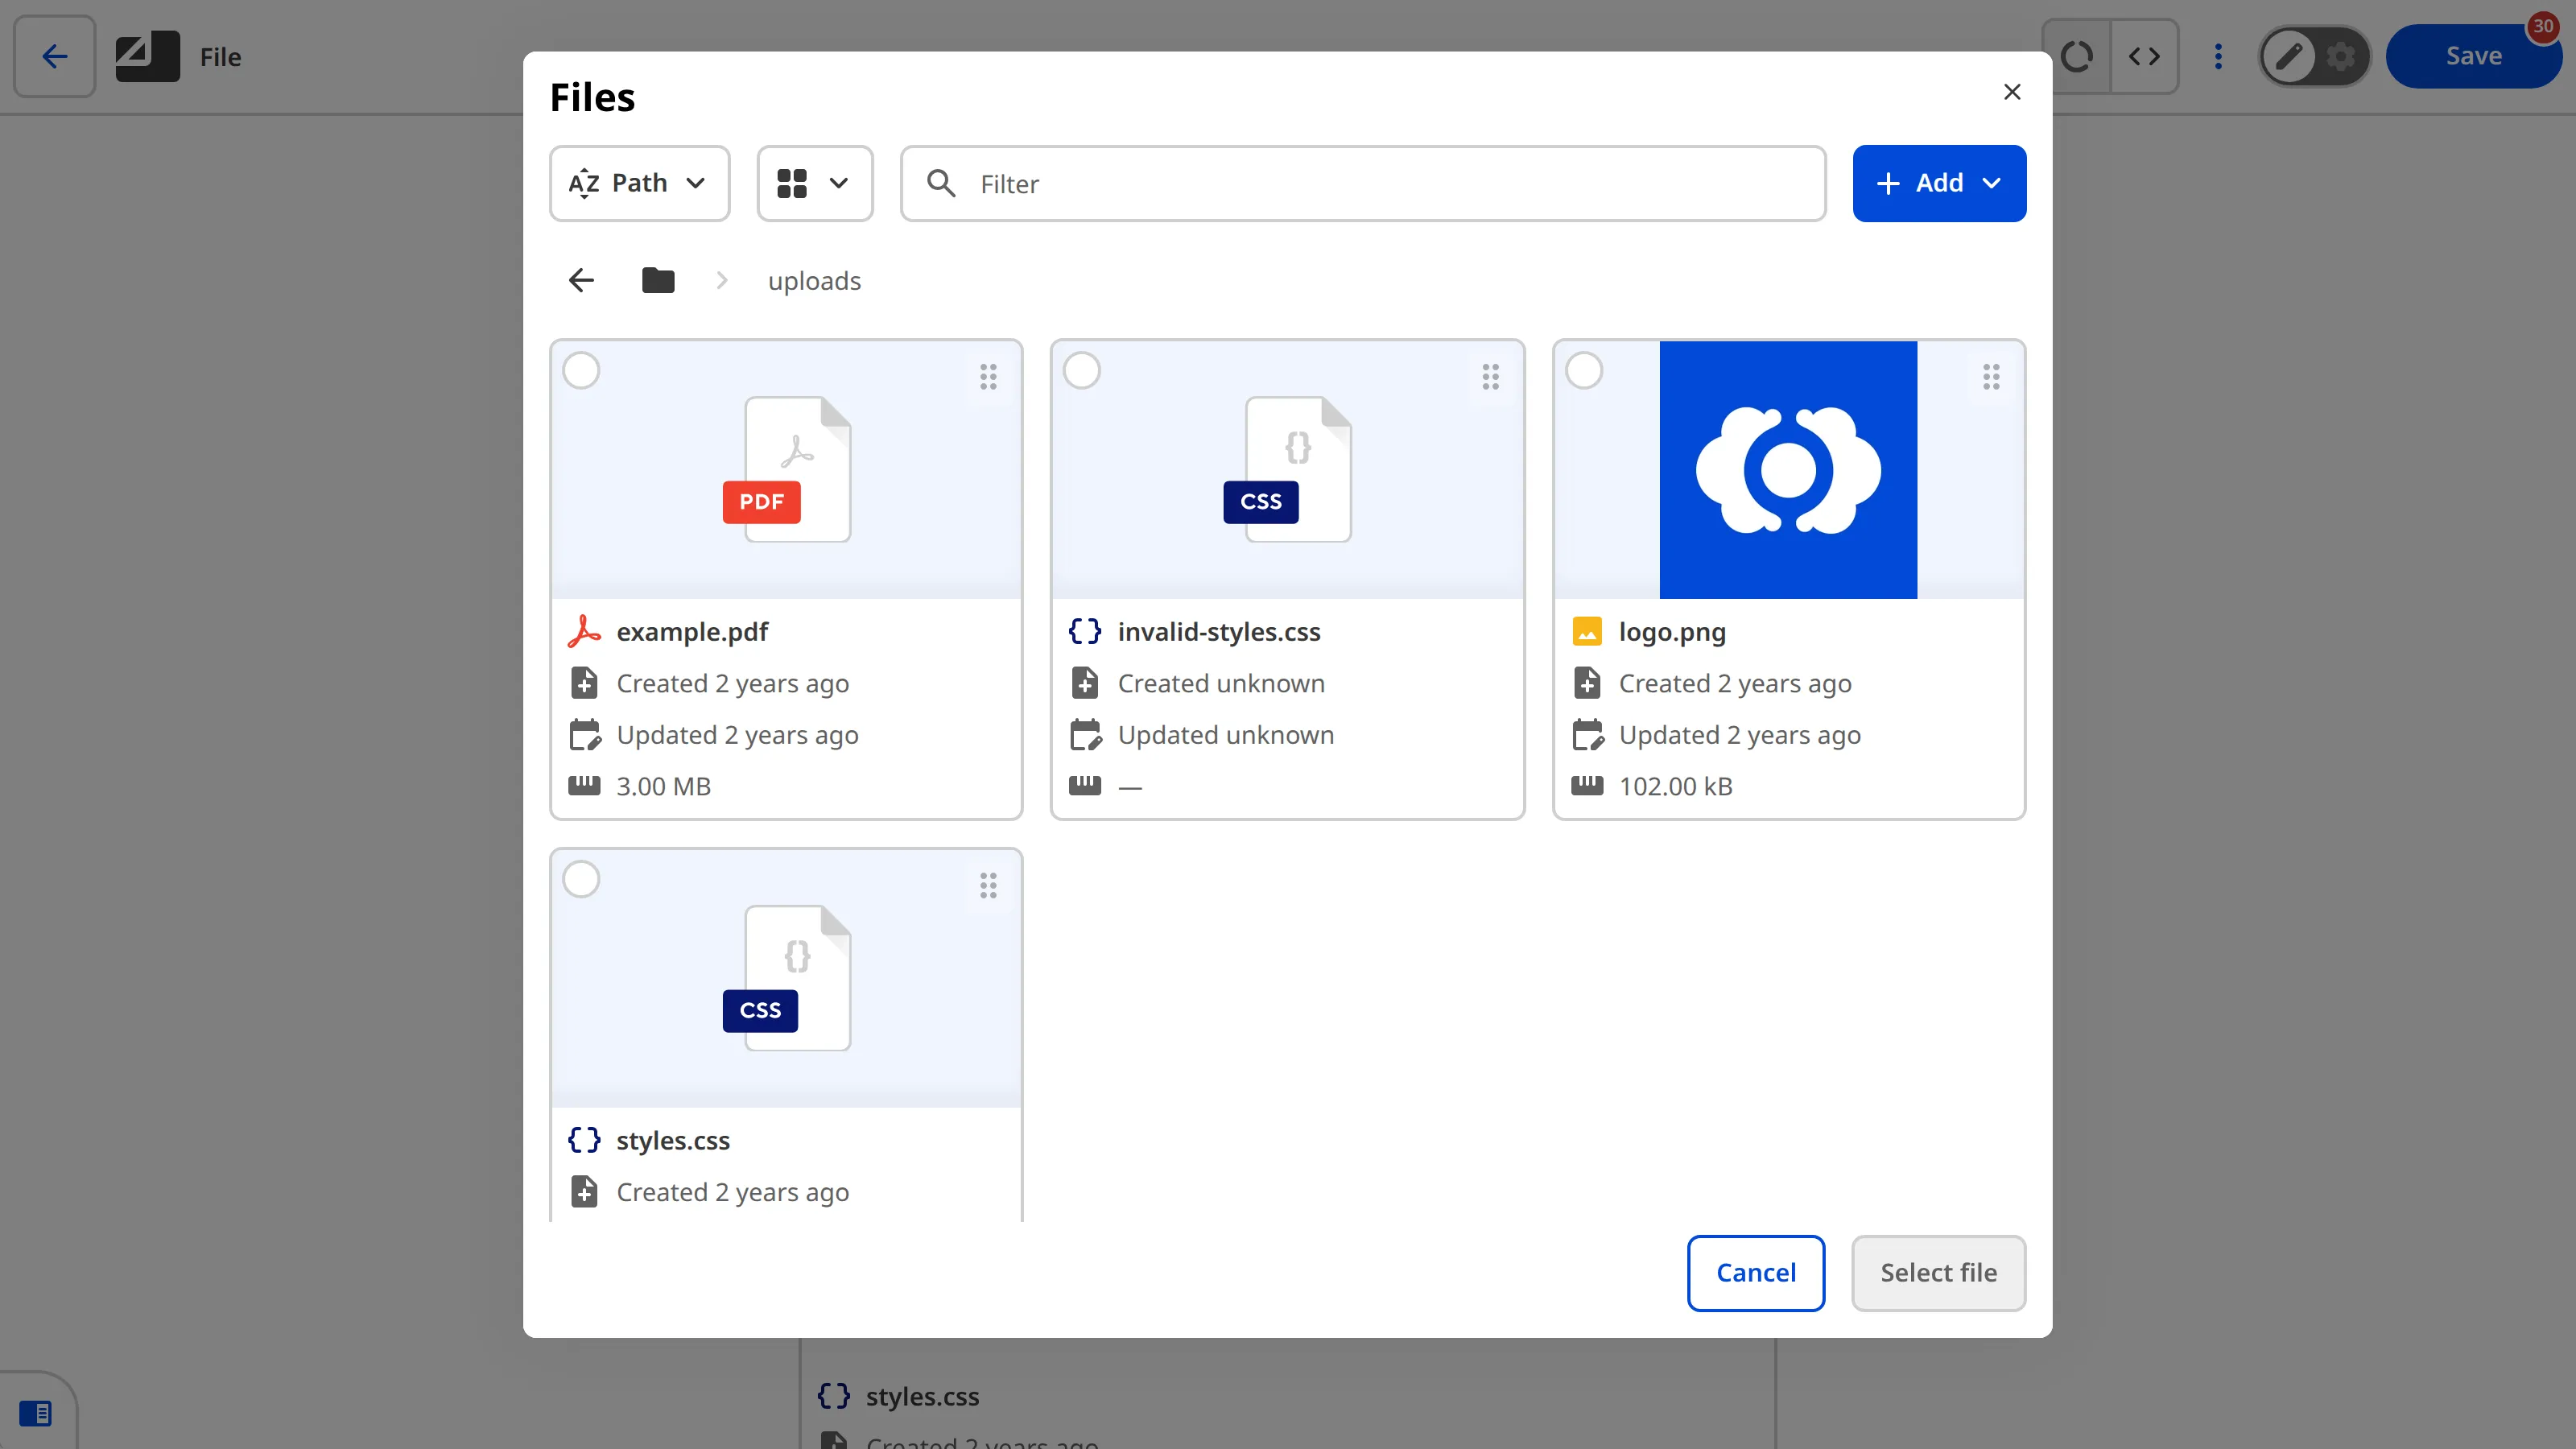Click the magnifier icon in the Filter box
Image resolution: width=2576 pixels, height=1449 pixels.
(x=941, y=183)
